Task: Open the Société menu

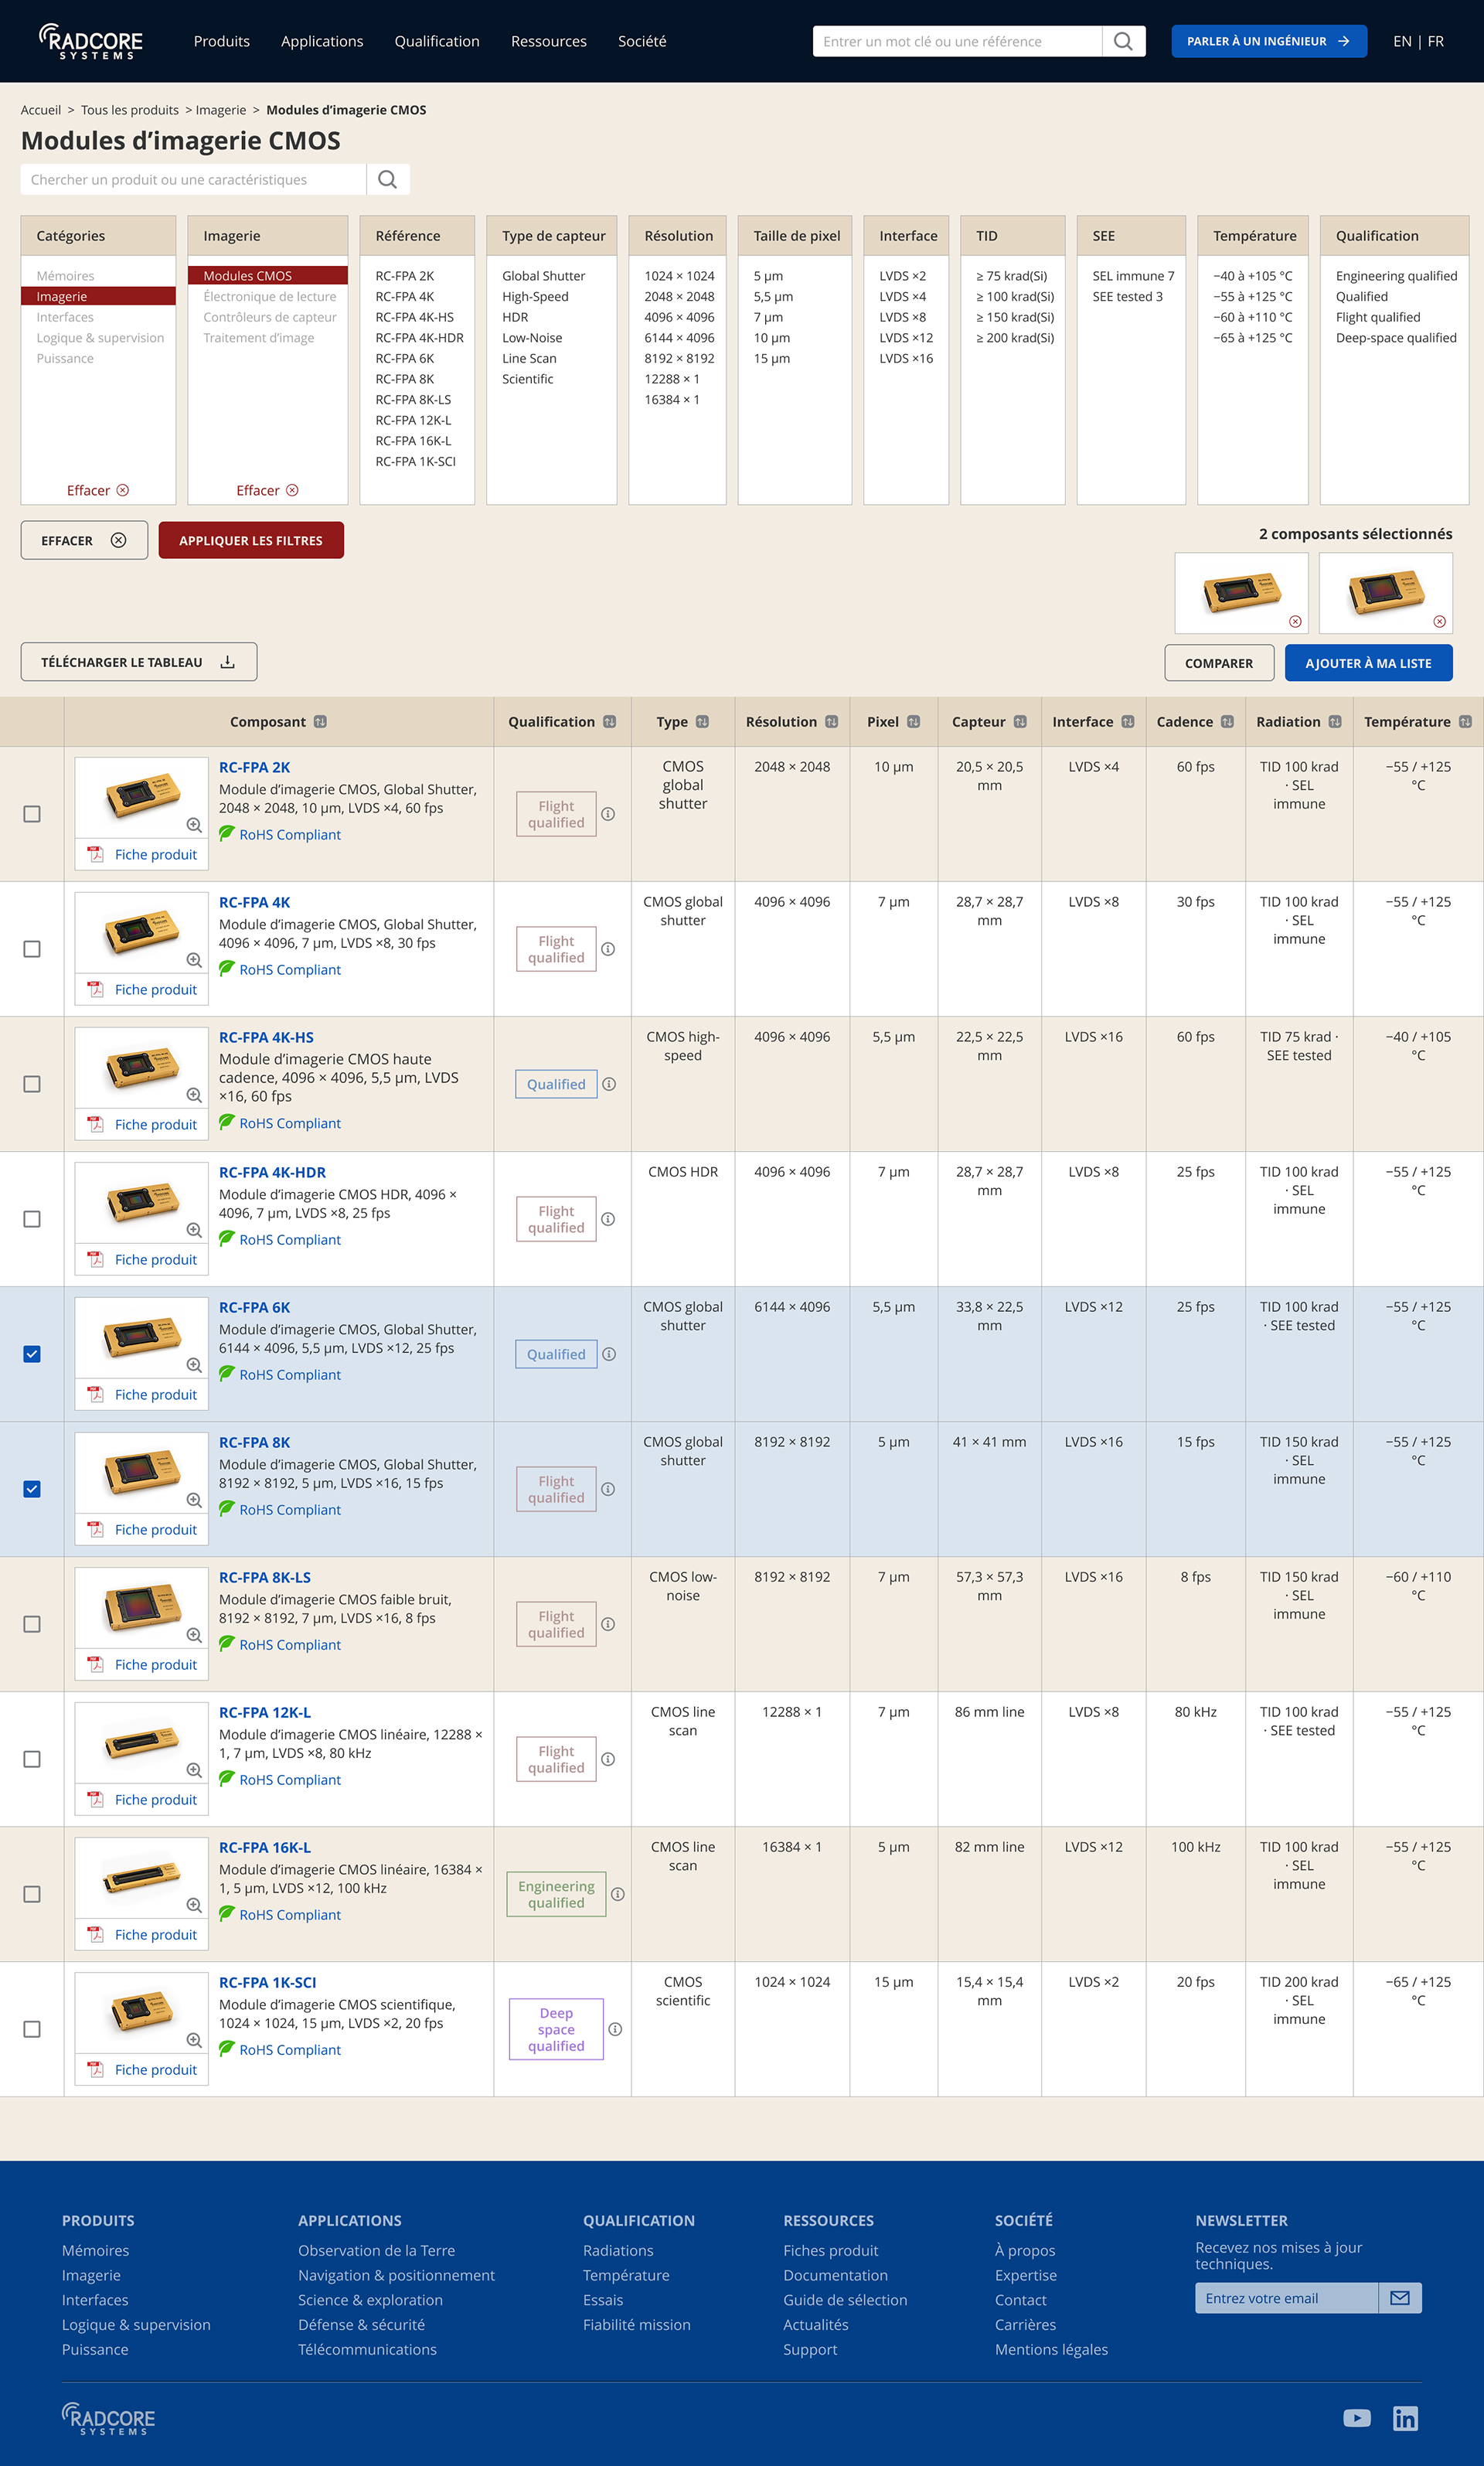Action: [x=642, y=41]
